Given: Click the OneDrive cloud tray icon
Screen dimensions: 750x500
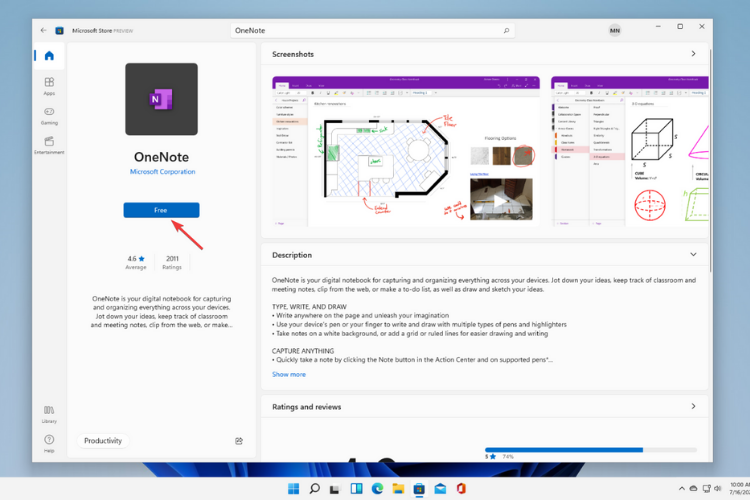Looking at the screenshot, I should click(693, 489).
